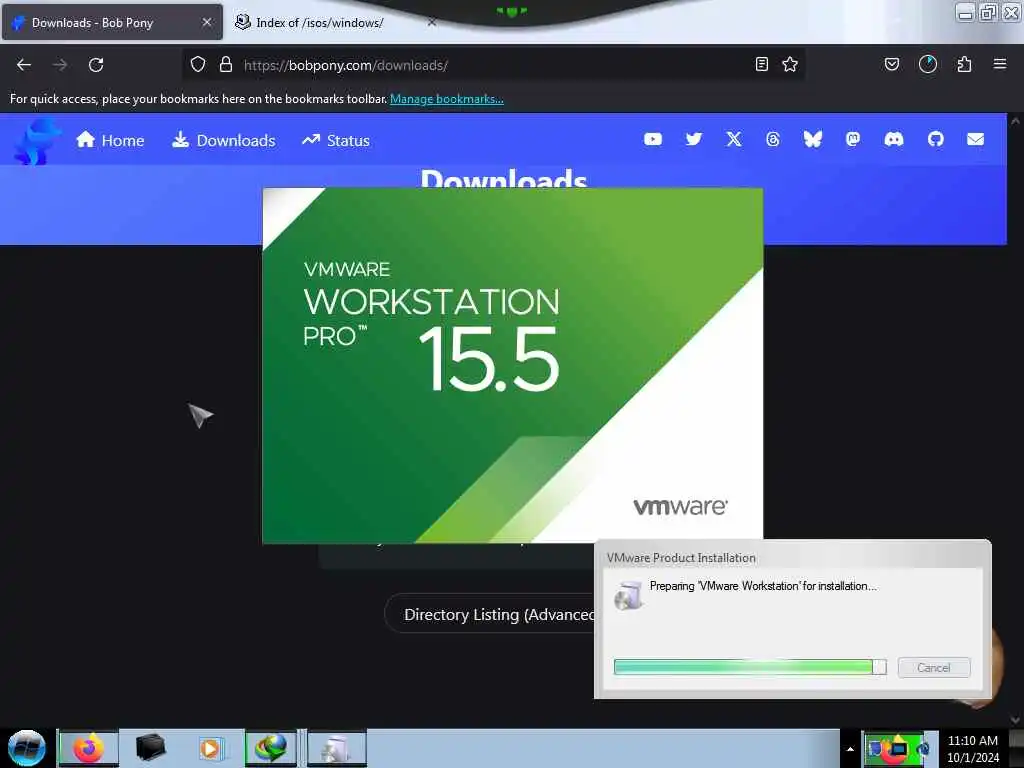Open the tracking protection shield
This screenshot has width=1024, height=768.
coord(198,65)
